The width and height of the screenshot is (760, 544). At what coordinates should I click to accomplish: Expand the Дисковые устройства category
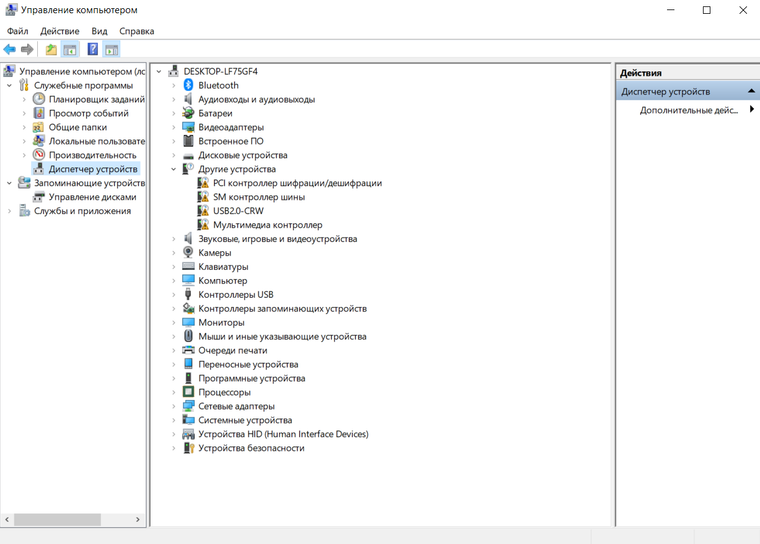pyautogui.click(x=174, y=155)
